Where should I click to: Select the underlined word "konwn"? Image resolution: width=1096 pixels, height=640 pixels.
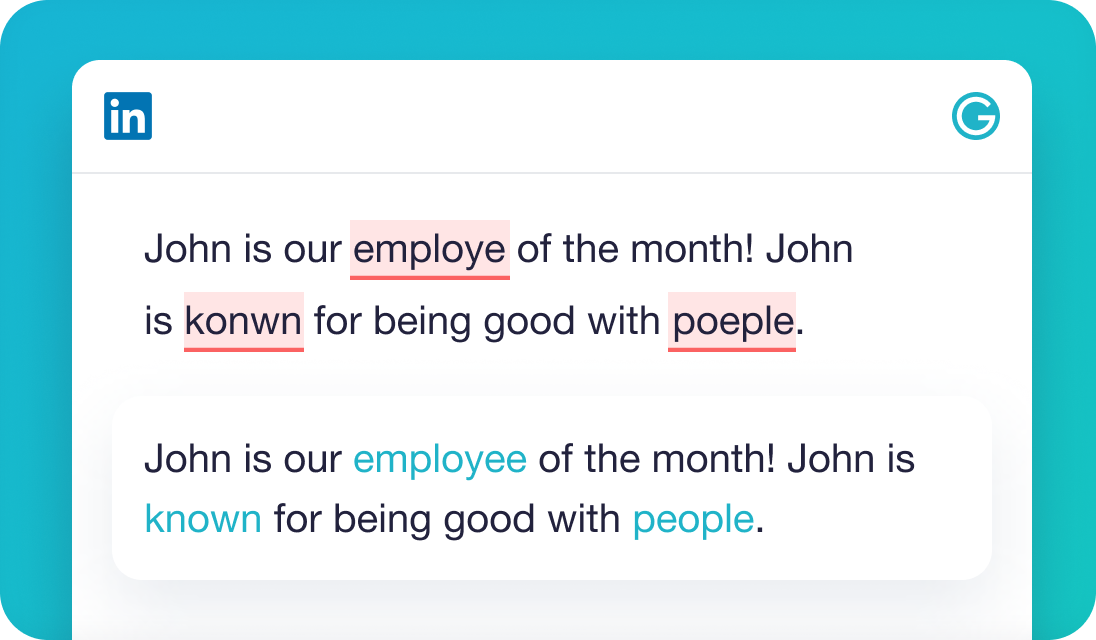coord(243,321)
